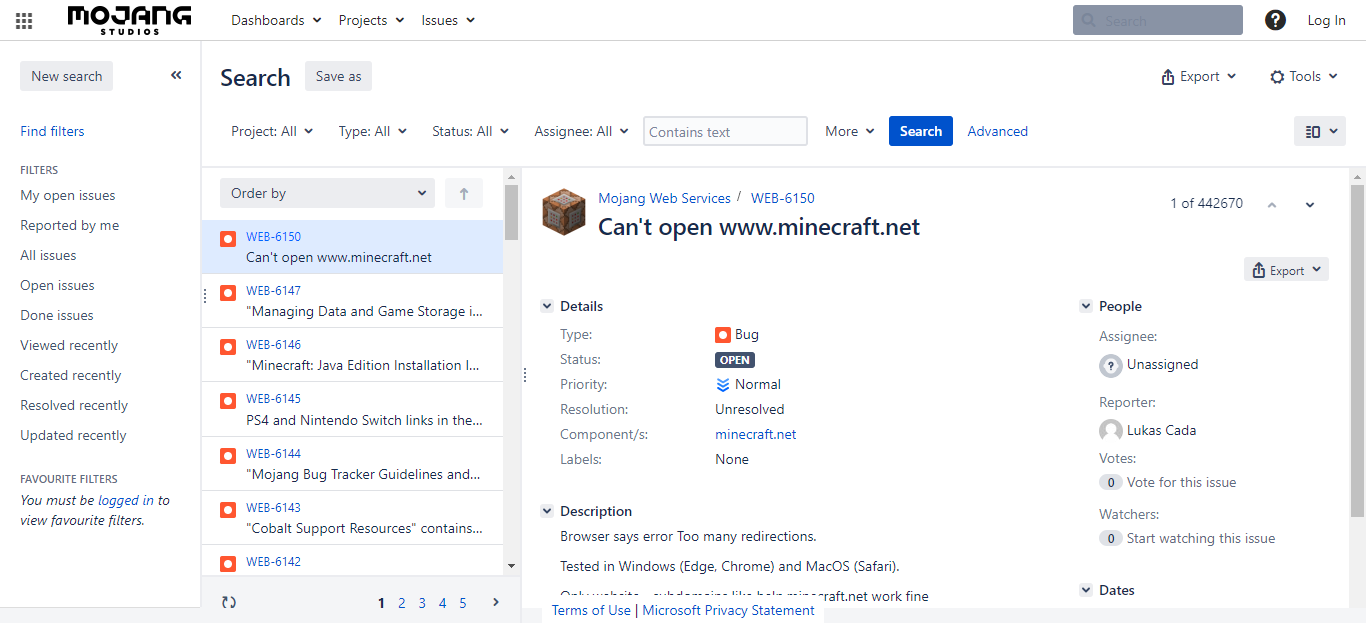Go to next issue with down chevron
This screenshot has height=623, width=1366.
[x=1310, y=204]
